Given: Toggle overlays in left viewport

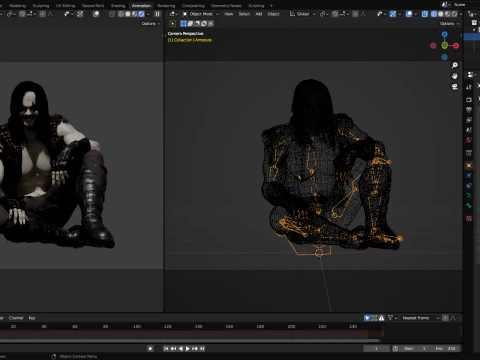Looking at the screenshot, I should [96, 14].
